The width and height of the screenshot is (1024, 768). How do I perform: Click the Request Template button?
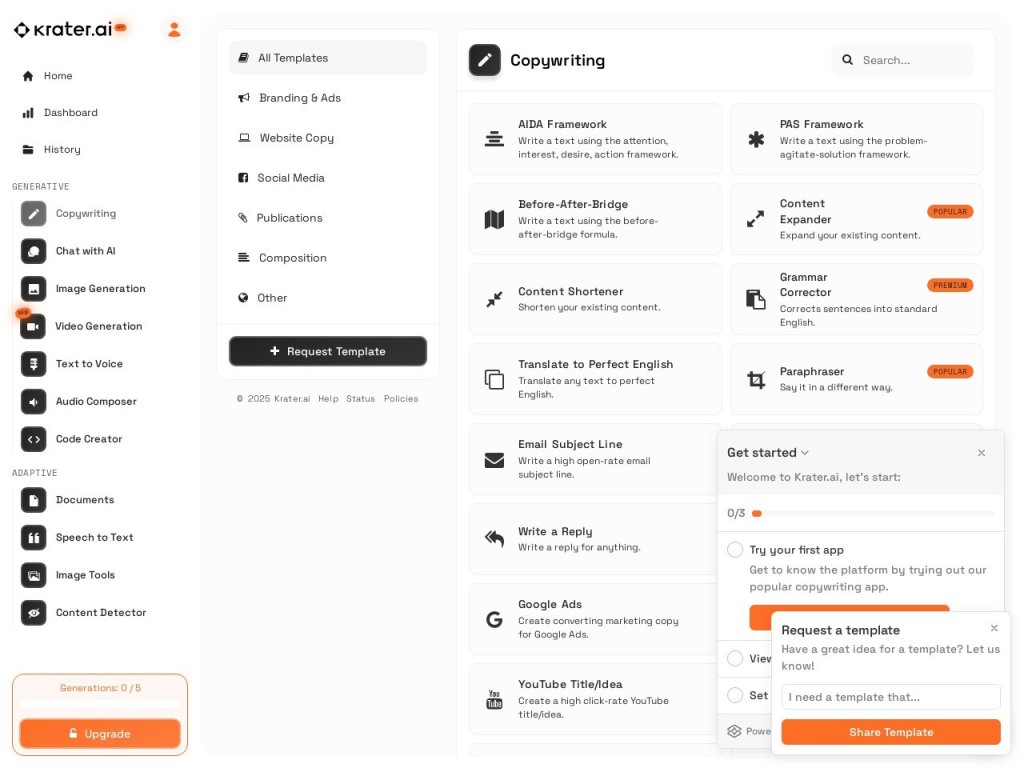[x=328, y=351]
